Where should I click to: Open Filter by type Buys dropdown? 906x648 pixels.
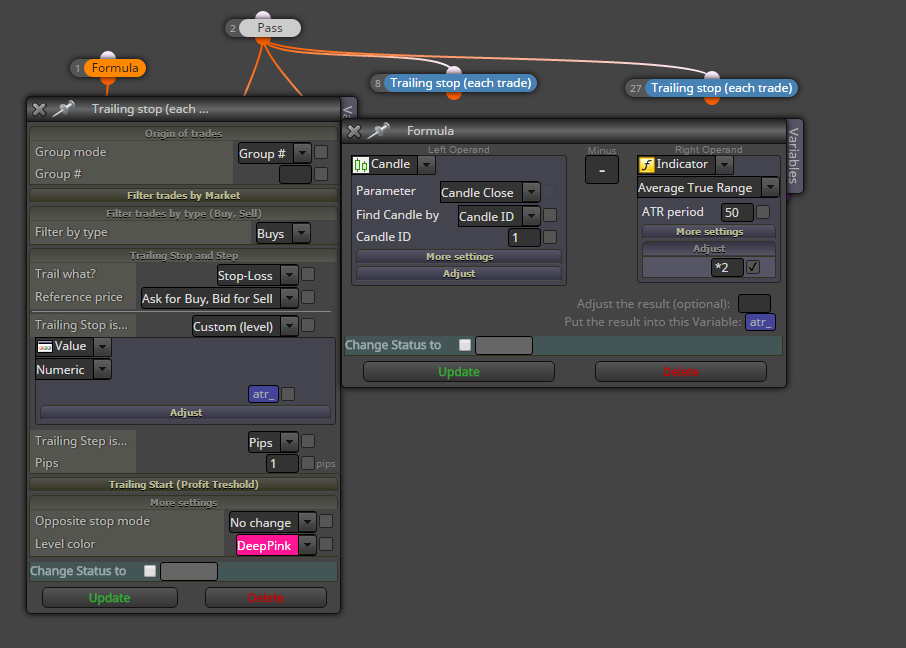(x=283, y=234)
